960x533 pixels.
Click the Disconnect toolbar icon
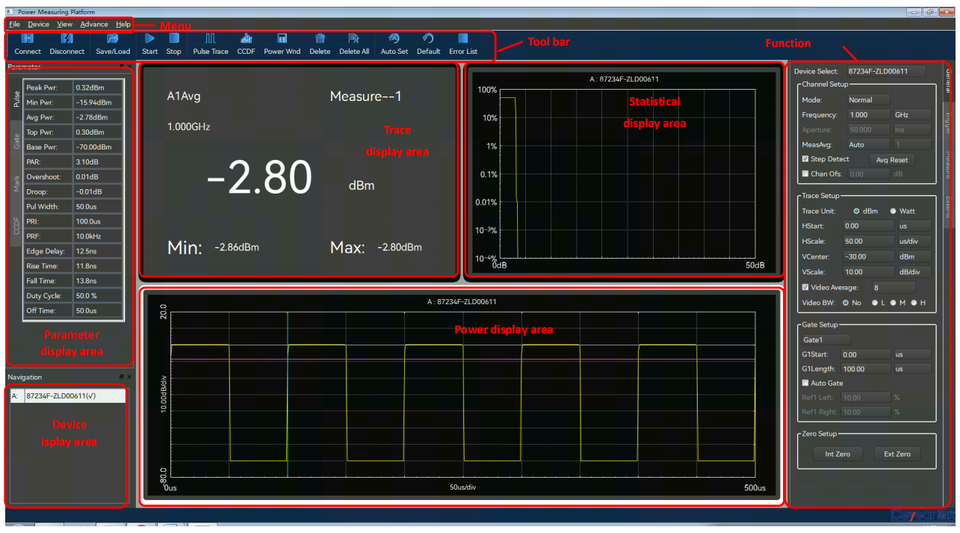pos(67,39)
